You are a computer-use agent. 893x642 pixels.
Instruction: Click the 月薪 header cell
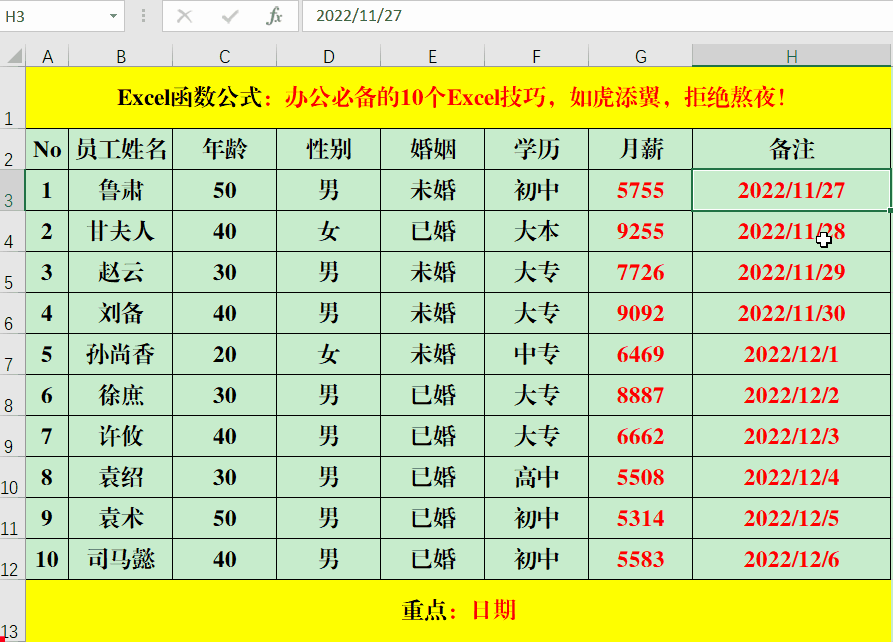640,149
